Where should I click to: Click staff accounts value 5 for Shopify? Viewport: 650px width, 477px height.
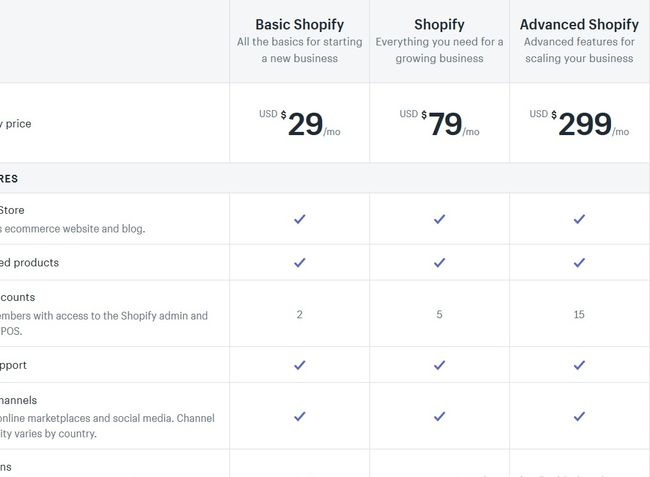(x=439, y=314)
